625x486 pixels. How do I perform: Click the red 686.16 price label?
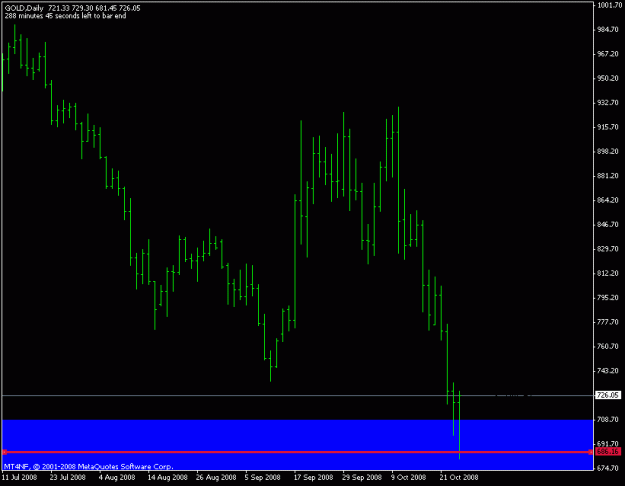tap(608, 452)
